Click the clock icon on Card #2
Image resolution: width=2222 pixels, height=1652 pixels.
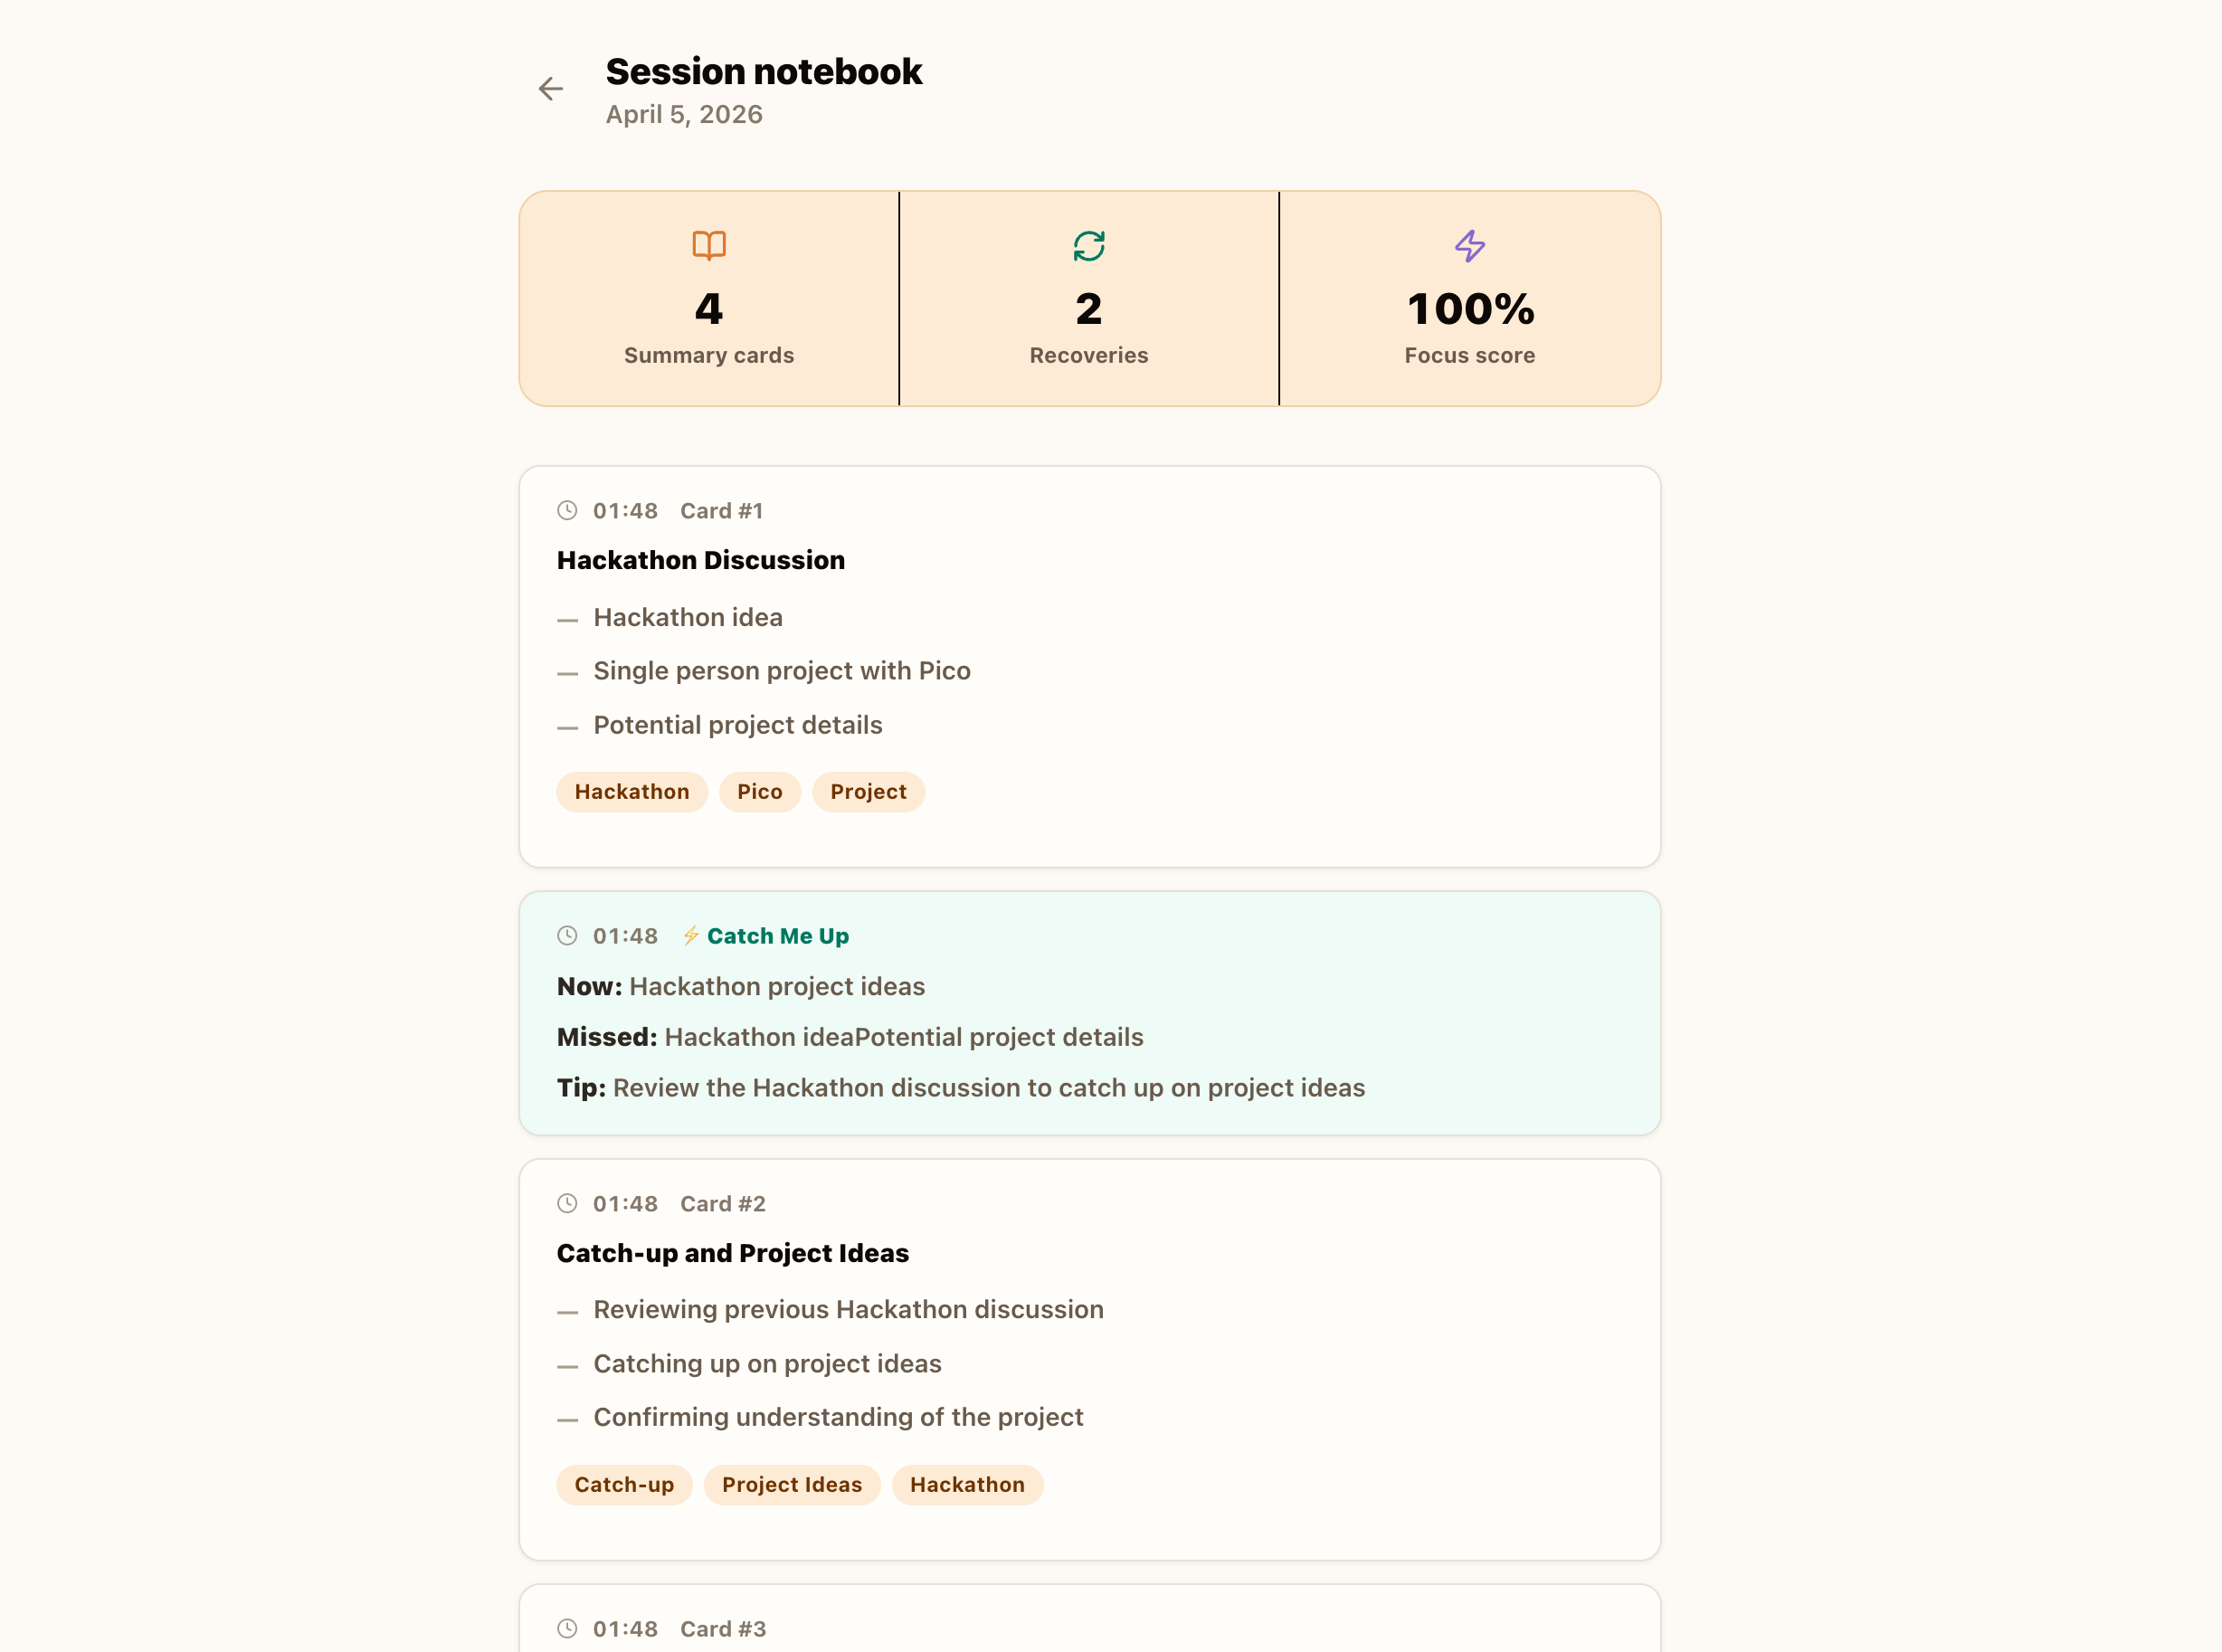pos(567,1203)
